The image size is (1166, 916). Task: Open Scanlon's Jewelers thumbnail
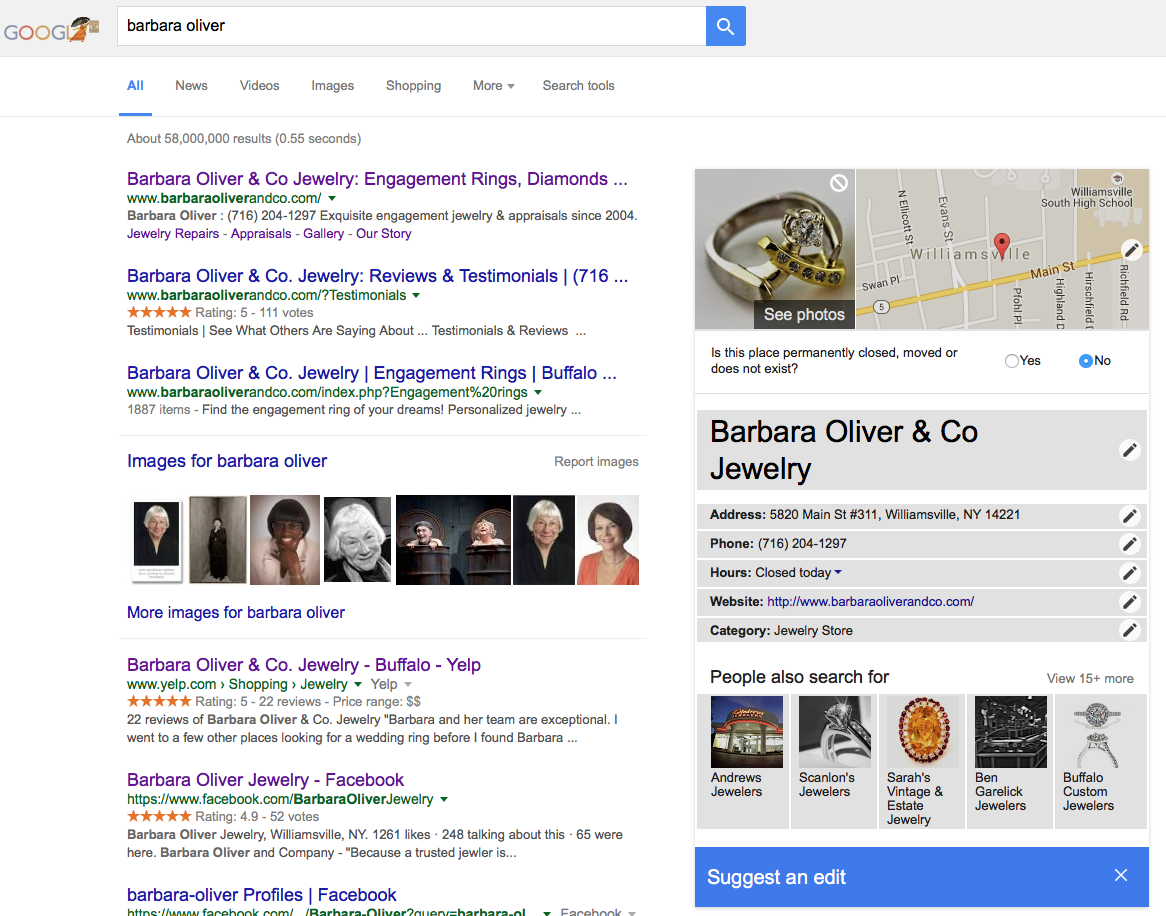[834, 732]
